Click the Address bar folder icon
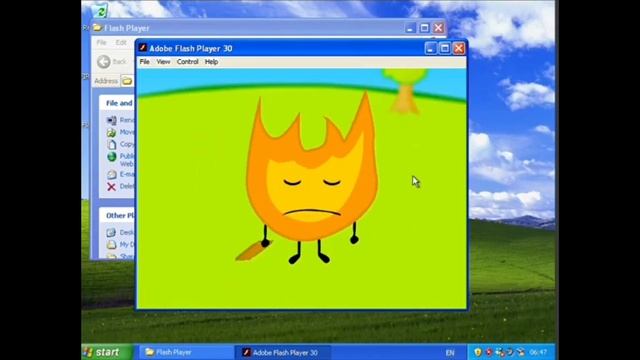This screenshot has height=360, width=640. (127, 81)
